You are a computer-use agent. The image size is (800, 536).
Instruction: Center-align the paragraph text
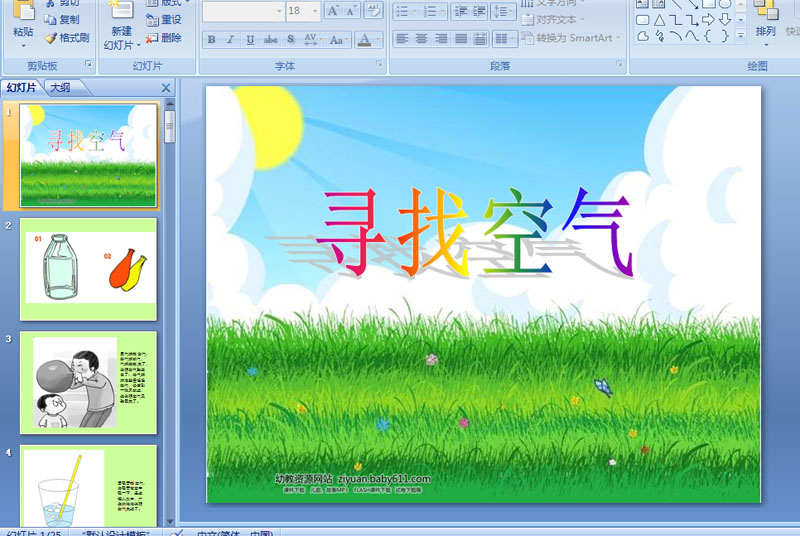click(422, 39)
